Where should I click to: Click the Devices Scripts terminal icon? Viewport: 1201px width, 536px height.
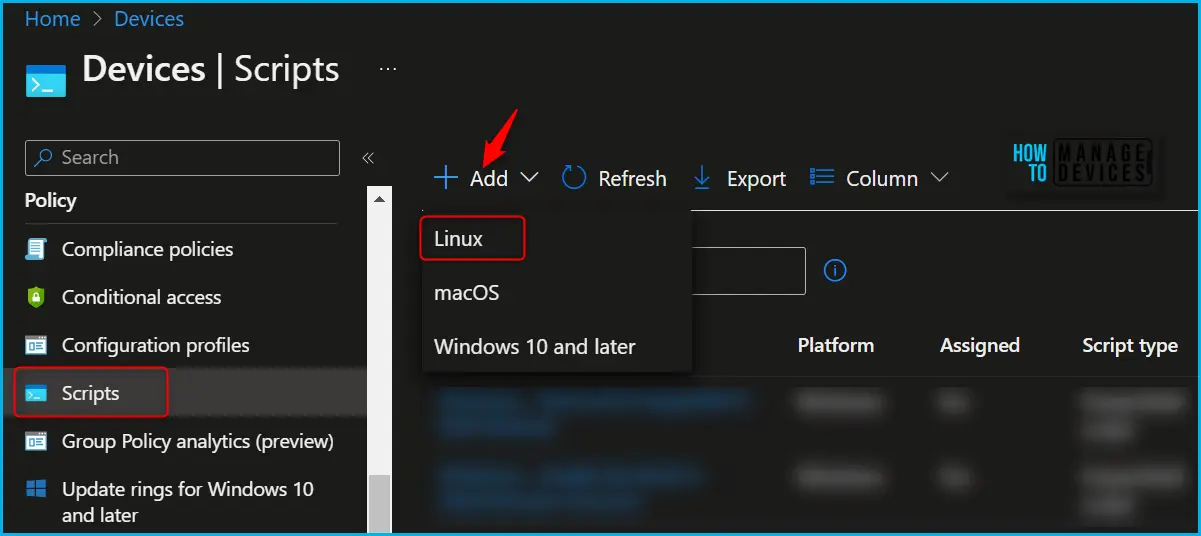46,81
